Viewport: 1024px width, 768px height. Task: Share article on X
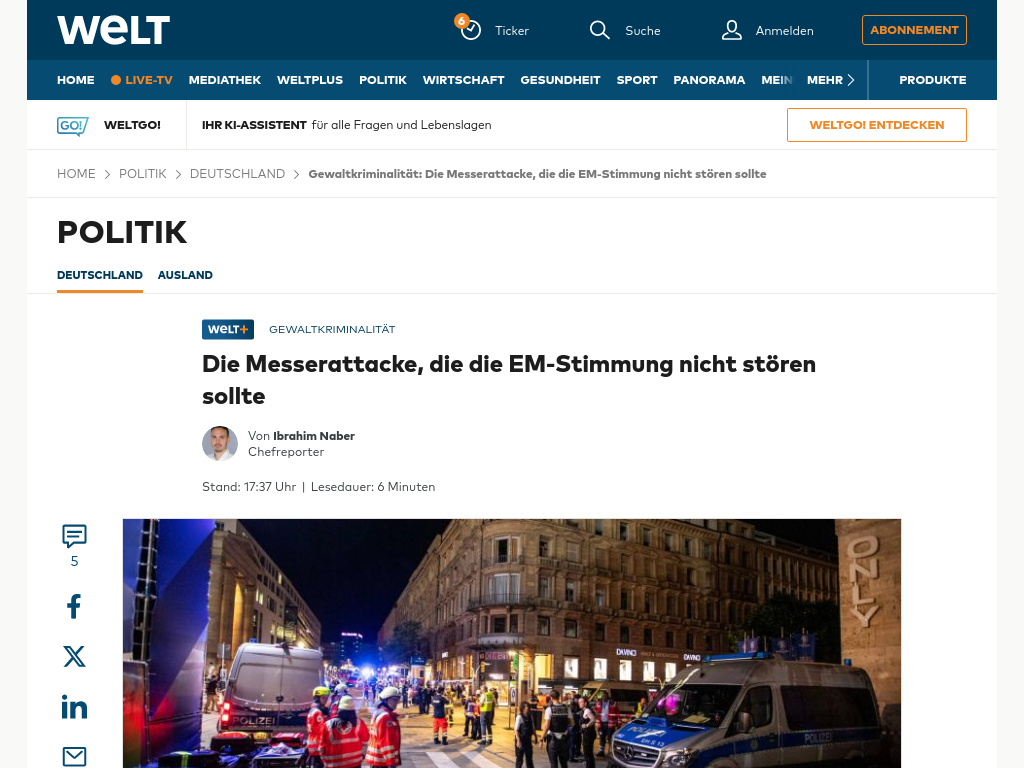[x=74, y=656]
